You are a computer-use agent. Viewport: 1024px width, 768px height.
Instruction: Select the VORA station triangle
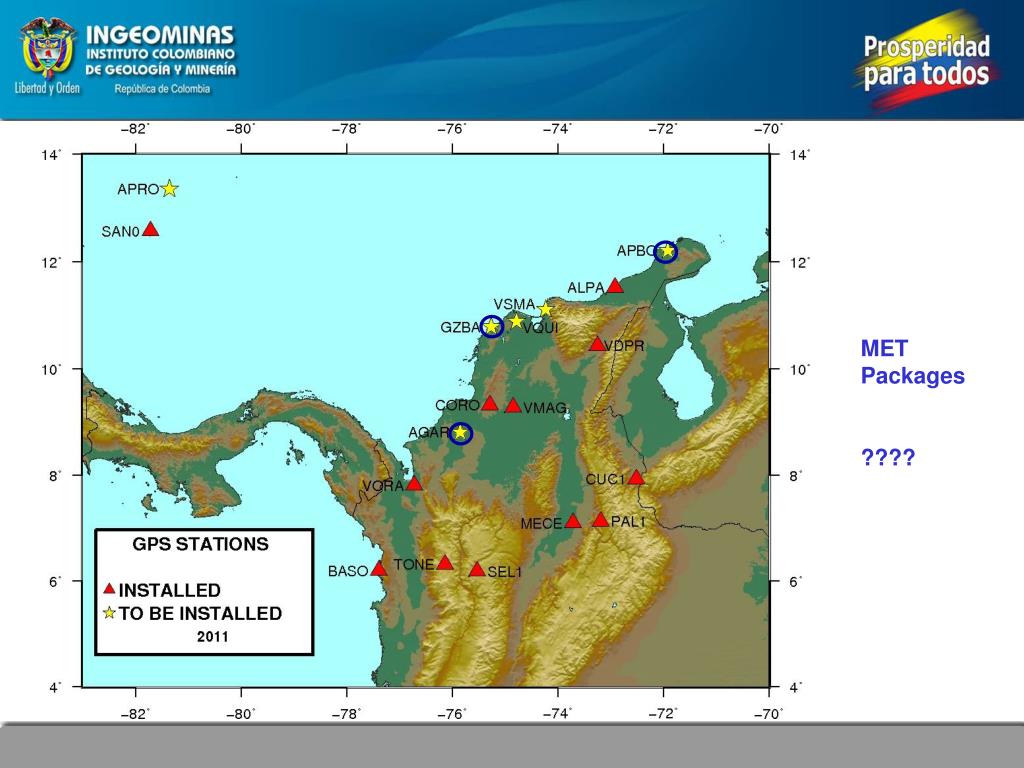(414, 484)
